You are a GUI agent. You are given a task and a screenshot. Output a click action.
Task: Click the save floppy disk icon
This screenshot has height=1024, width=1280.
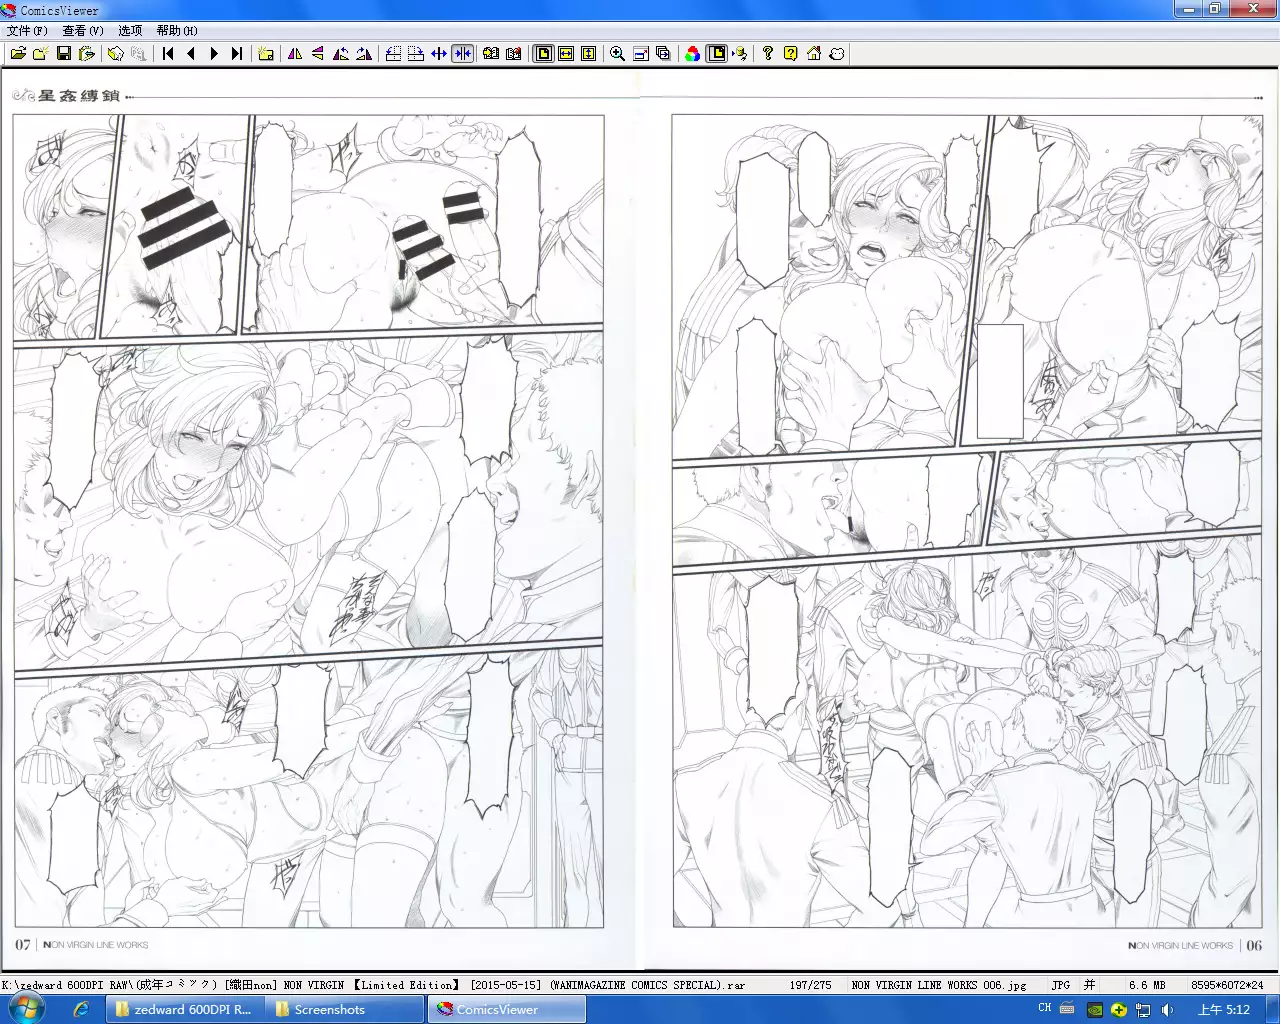click(x=64, y=54)
